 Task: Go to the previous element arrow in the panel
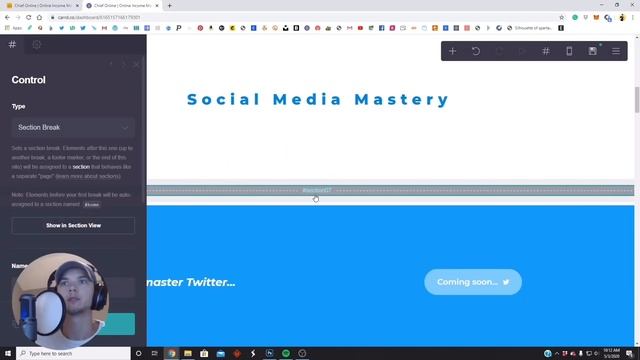111,64
